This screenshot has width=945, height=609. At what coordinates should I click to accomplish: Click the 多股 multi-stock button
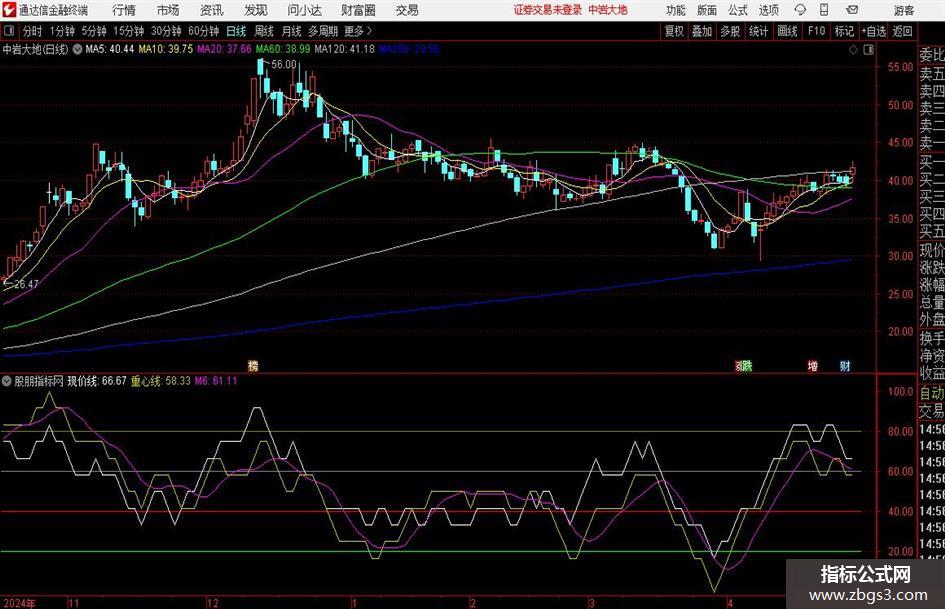(730, 31)
